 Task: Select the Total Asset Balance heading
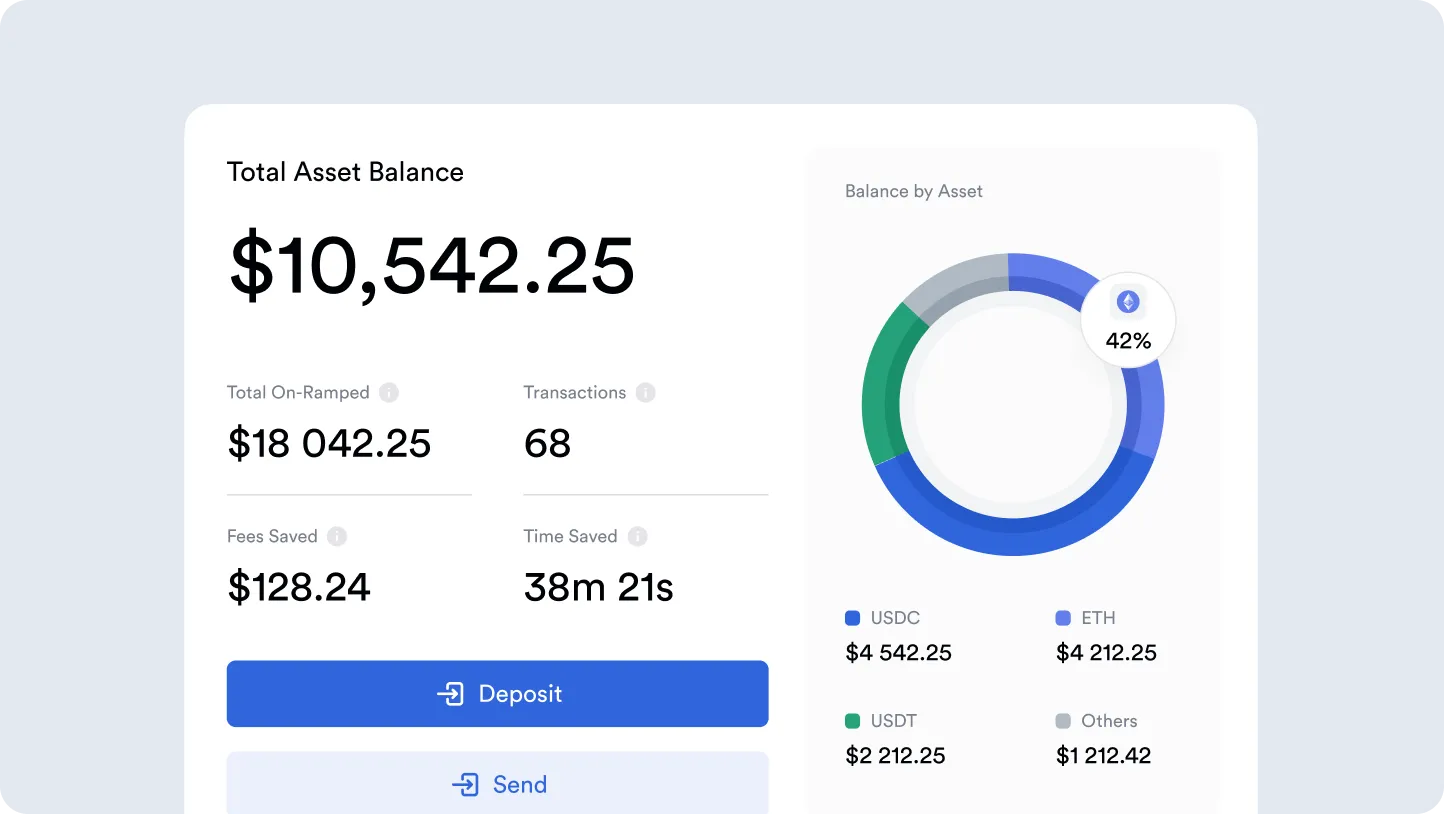coord(345,171)
